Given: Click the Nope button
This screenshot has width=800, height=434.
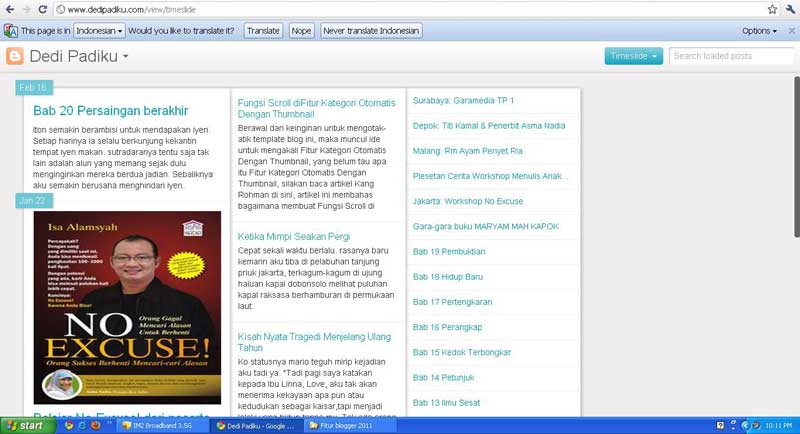Looking at the screenshot, I should (x=301, y=31).
